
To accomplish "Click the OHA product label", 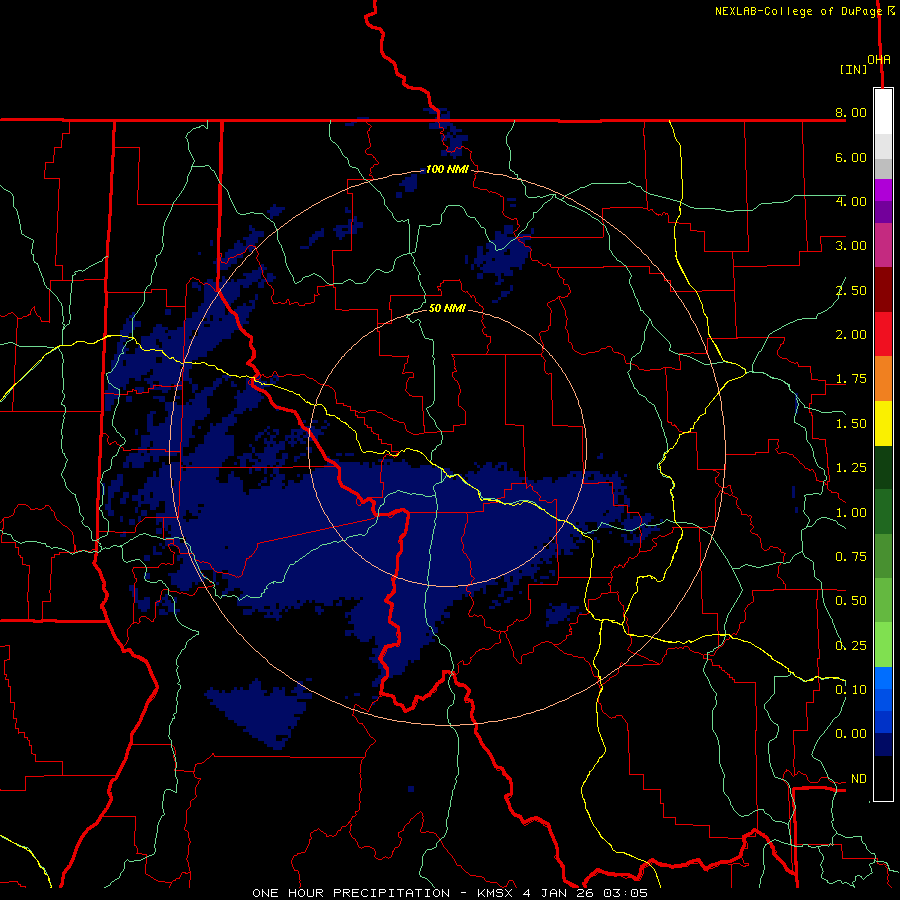I will (x=879, y=60).
